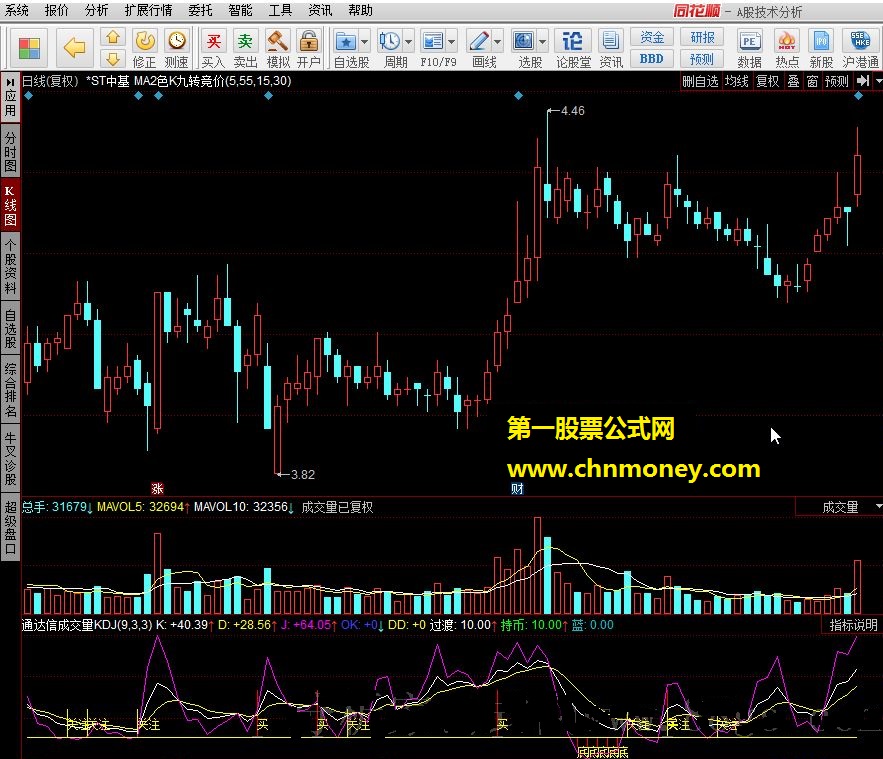Click the arrow-to-bar icon beside chart 预测
The height and width of the screenshot is (759, 883).
[x=862, y=81]
